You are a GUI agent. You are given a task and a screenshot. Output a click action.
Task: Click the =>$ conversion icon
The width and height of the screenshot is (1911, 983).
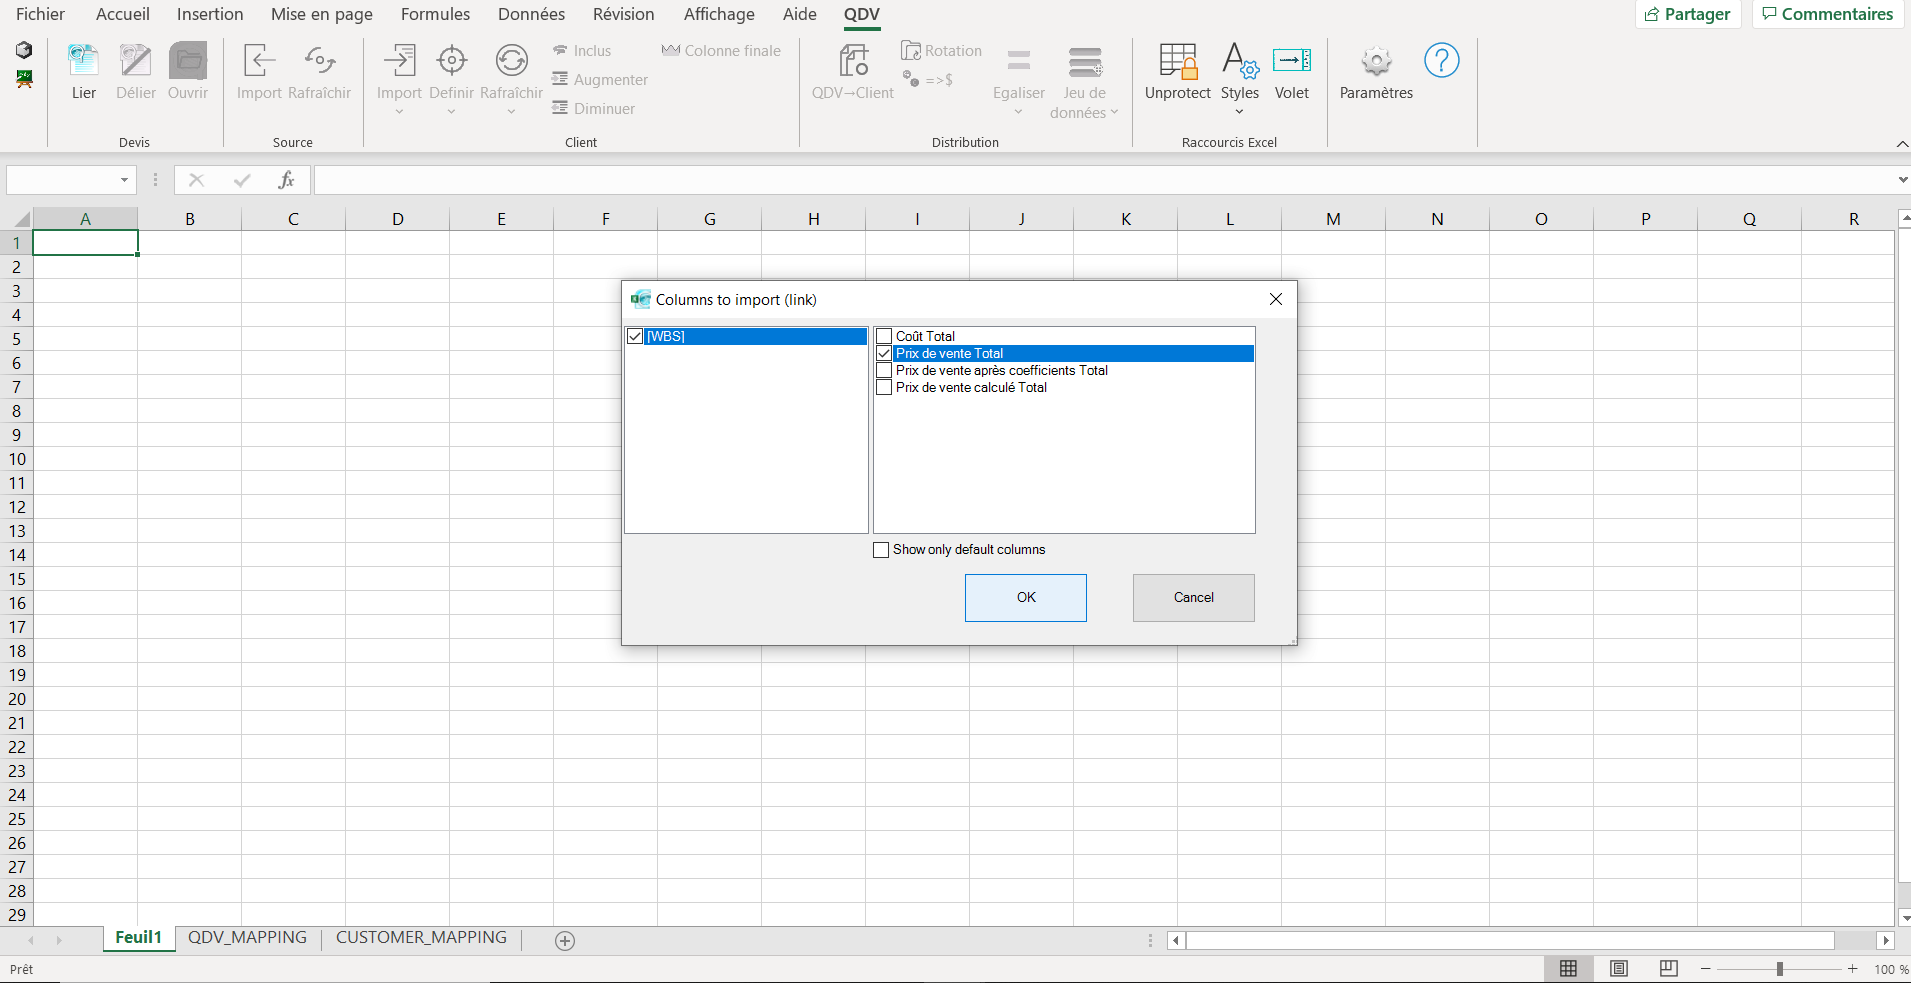928,79
